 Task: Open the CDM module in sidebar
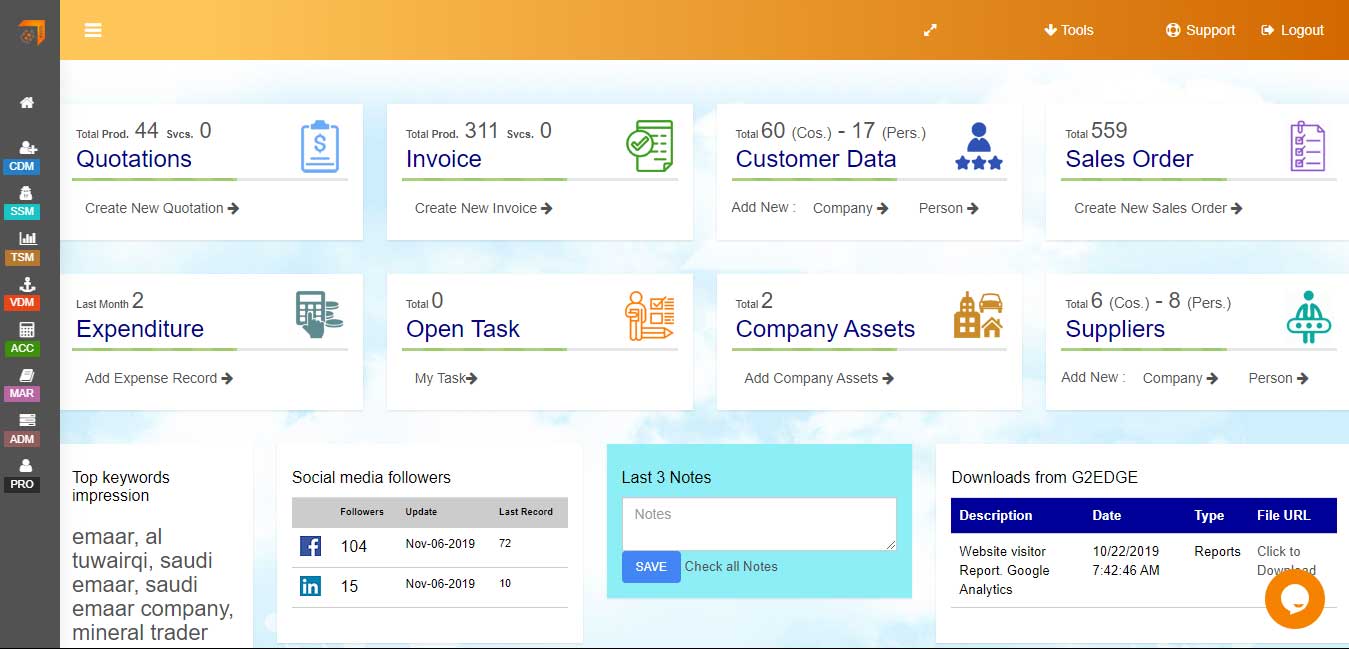23,158
